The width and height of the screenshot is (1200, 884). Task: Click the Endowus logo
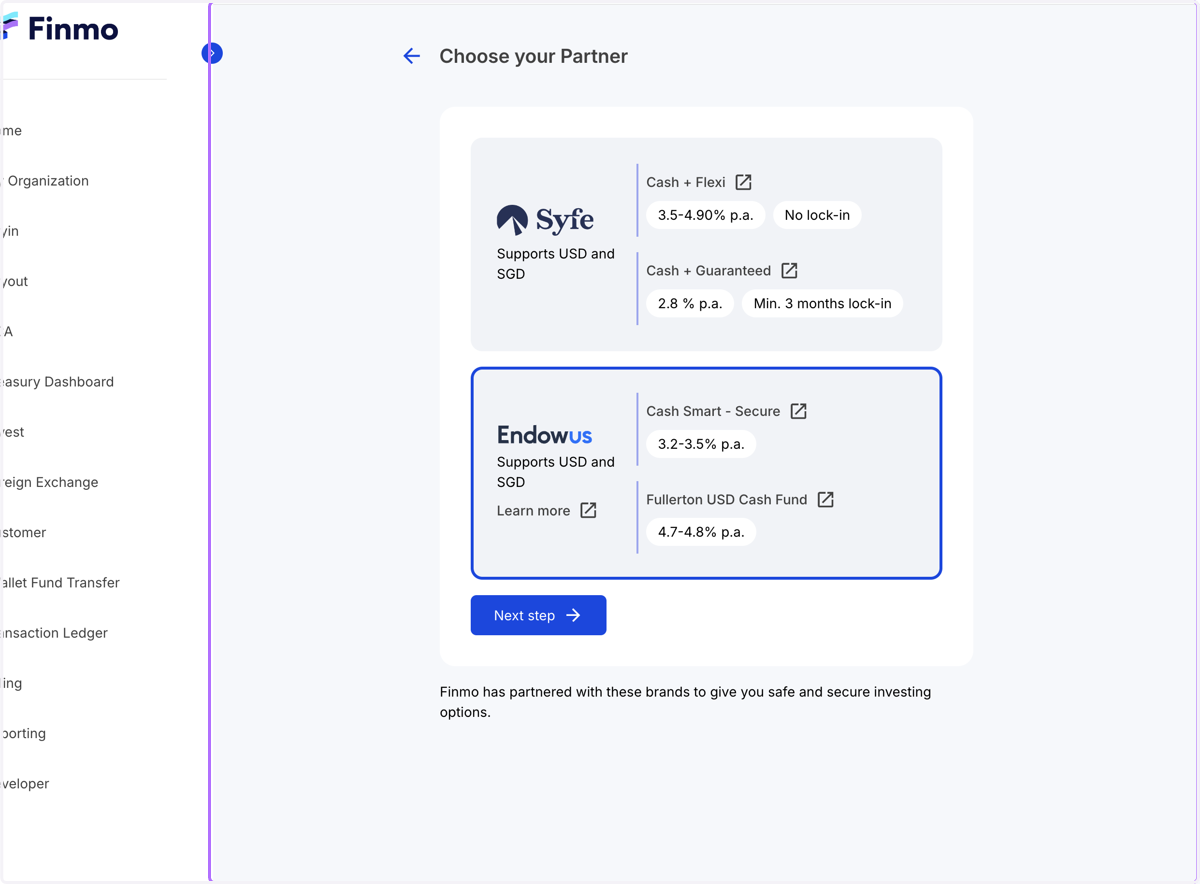point(545,435)
